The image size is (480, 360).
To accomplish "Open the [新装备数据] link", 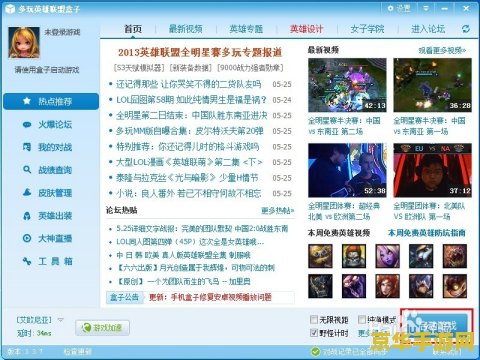I will (x=191, y=68).
